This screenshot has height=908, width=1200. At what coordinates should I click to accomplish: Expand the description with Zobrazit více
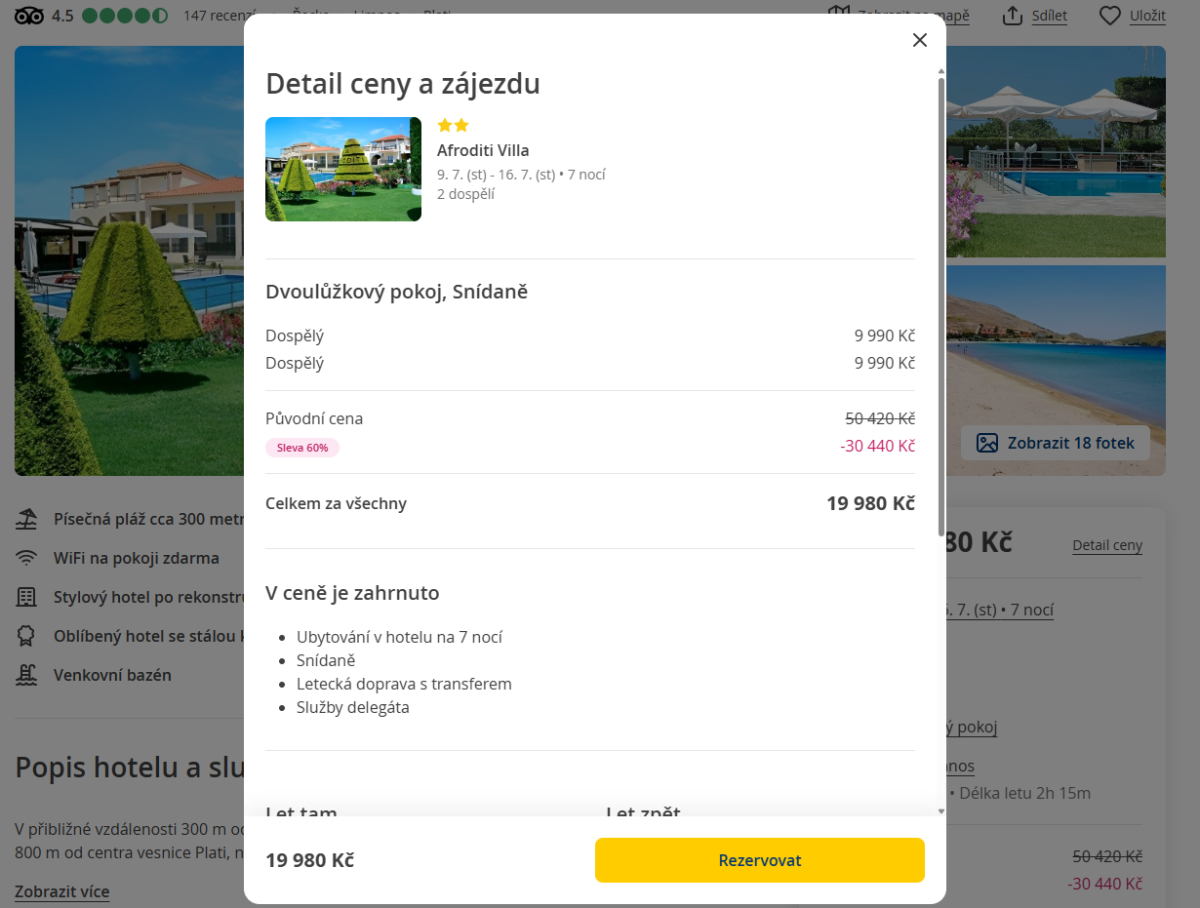pos(62,892)
